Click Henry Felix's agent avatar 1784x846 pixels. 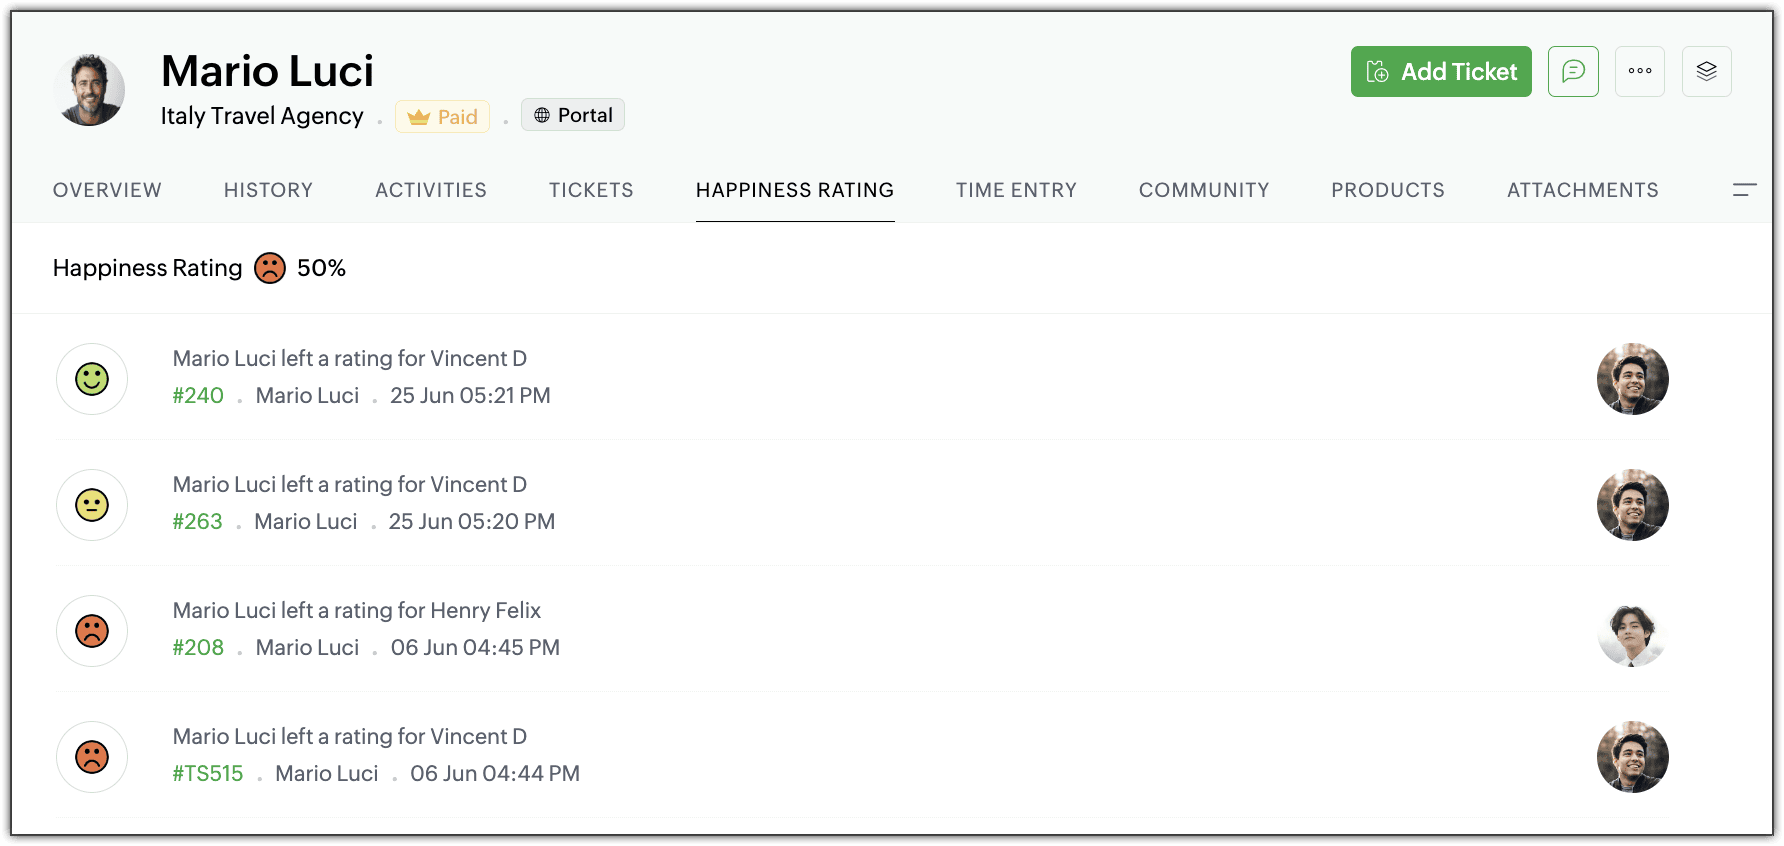pyautogui.click(x=1632, y=631)
